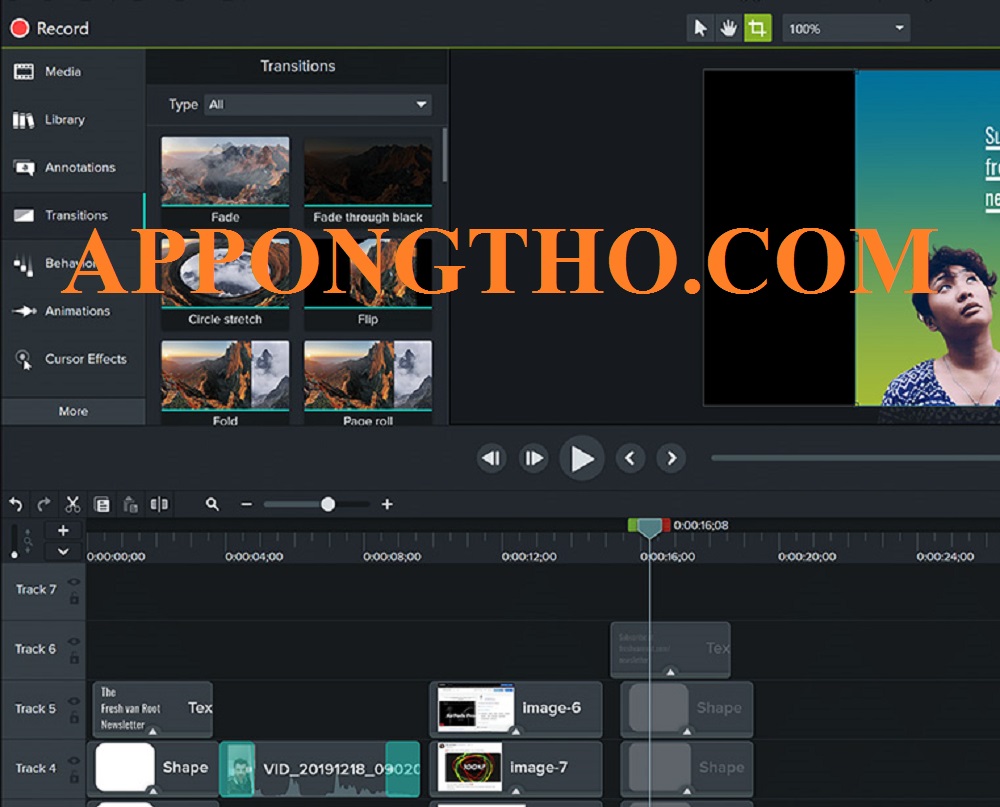Open the Annotations tab
Viewport: 1000px width, 807px height.
73,167
